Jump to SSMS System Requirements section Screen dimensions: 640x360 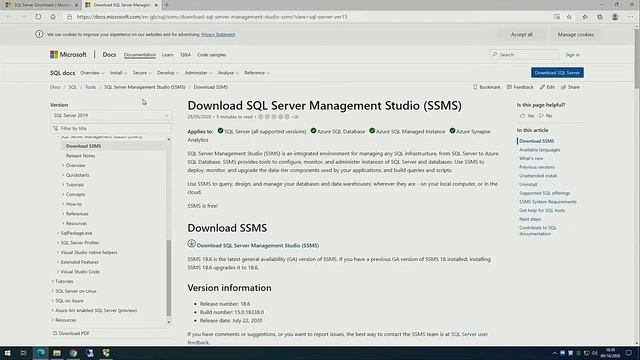(548, 202)
